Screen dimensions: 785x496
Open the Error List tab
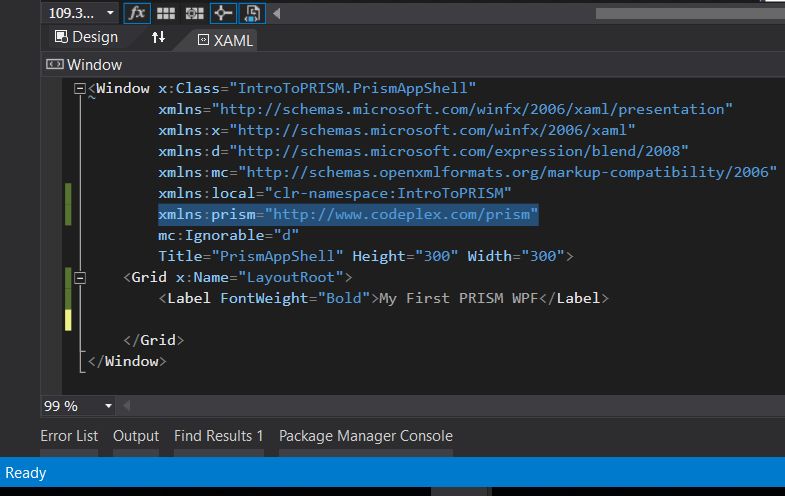pyautogui.click(x=69, y=436)
